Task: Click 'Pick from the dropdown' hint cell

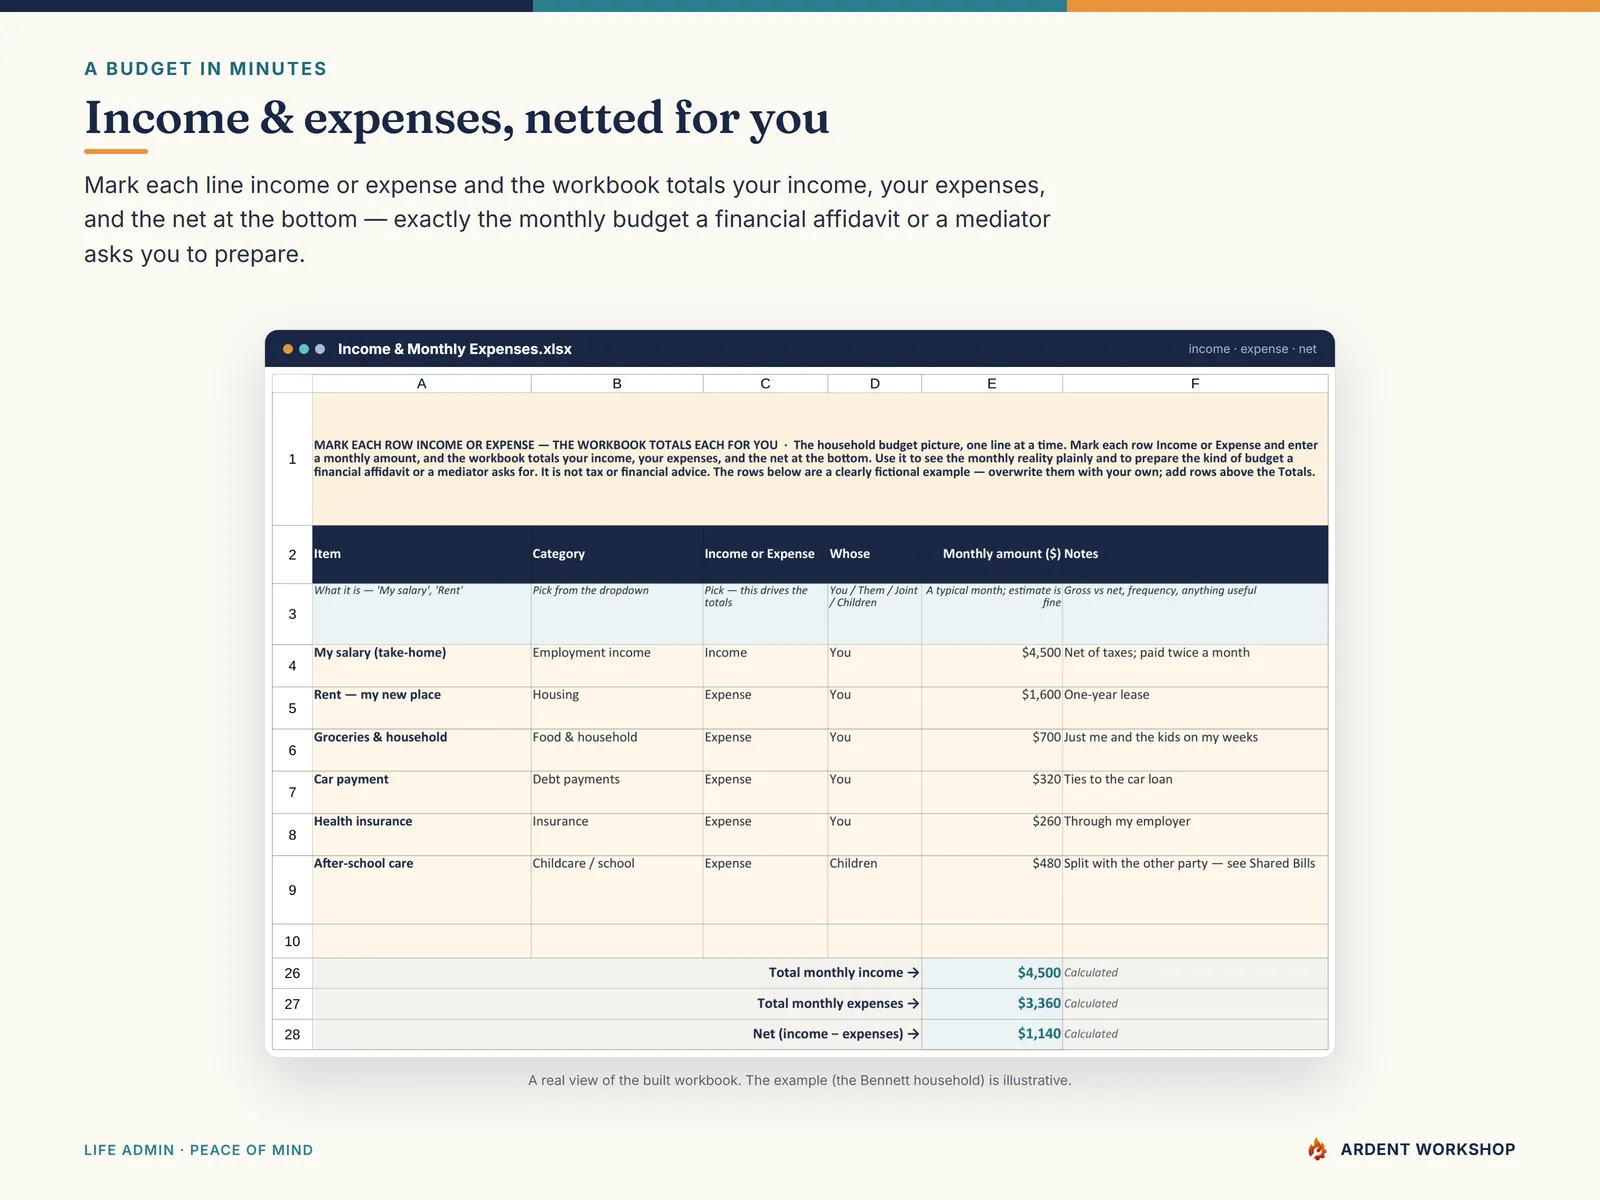Action: (x=617, y=614)
